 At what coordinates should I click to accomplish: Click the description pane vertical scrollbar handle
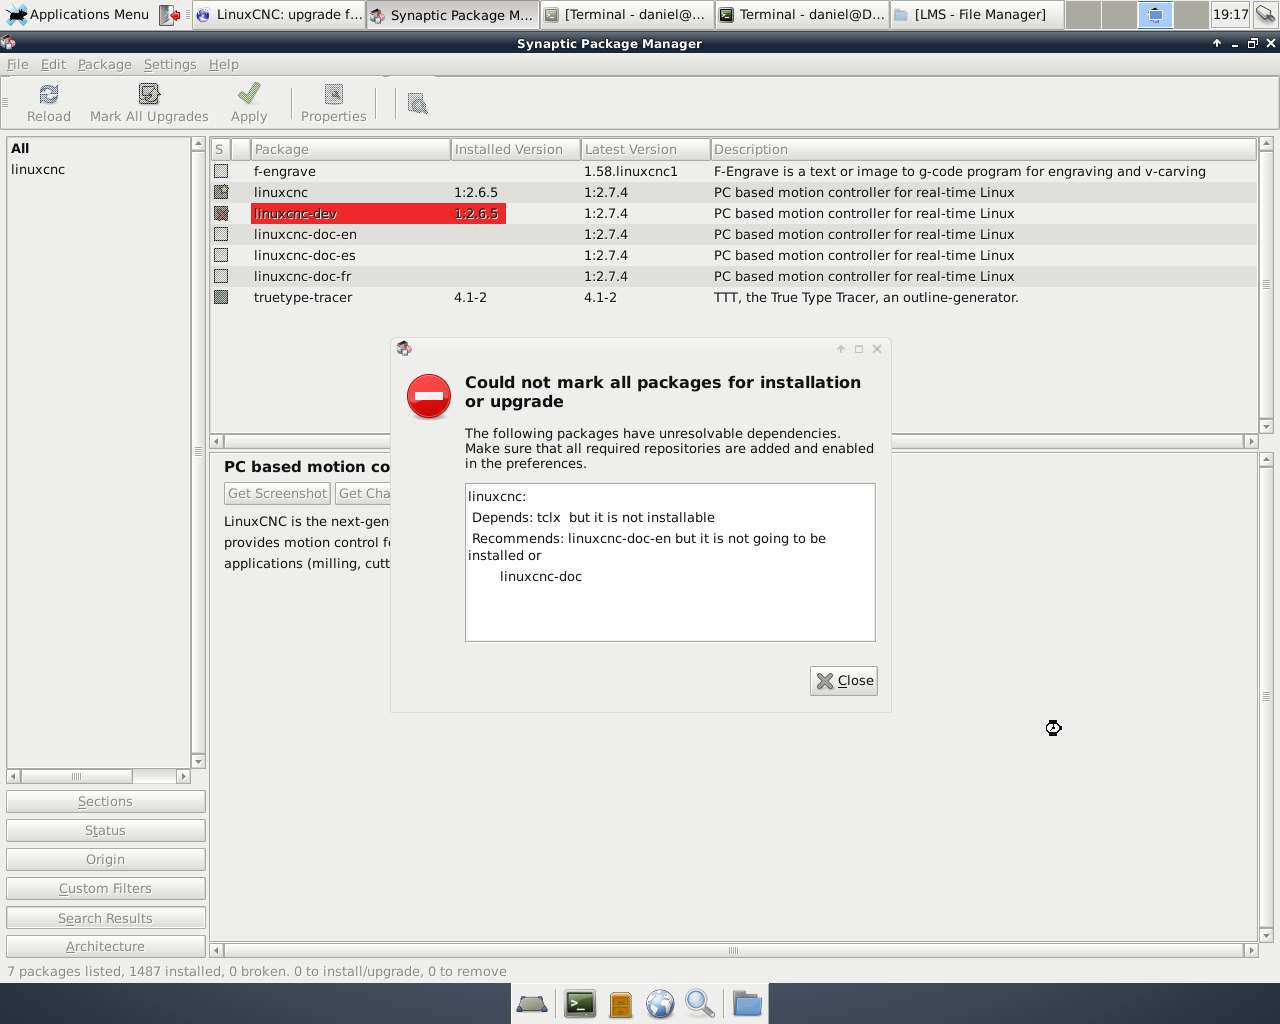[1266, 696]
